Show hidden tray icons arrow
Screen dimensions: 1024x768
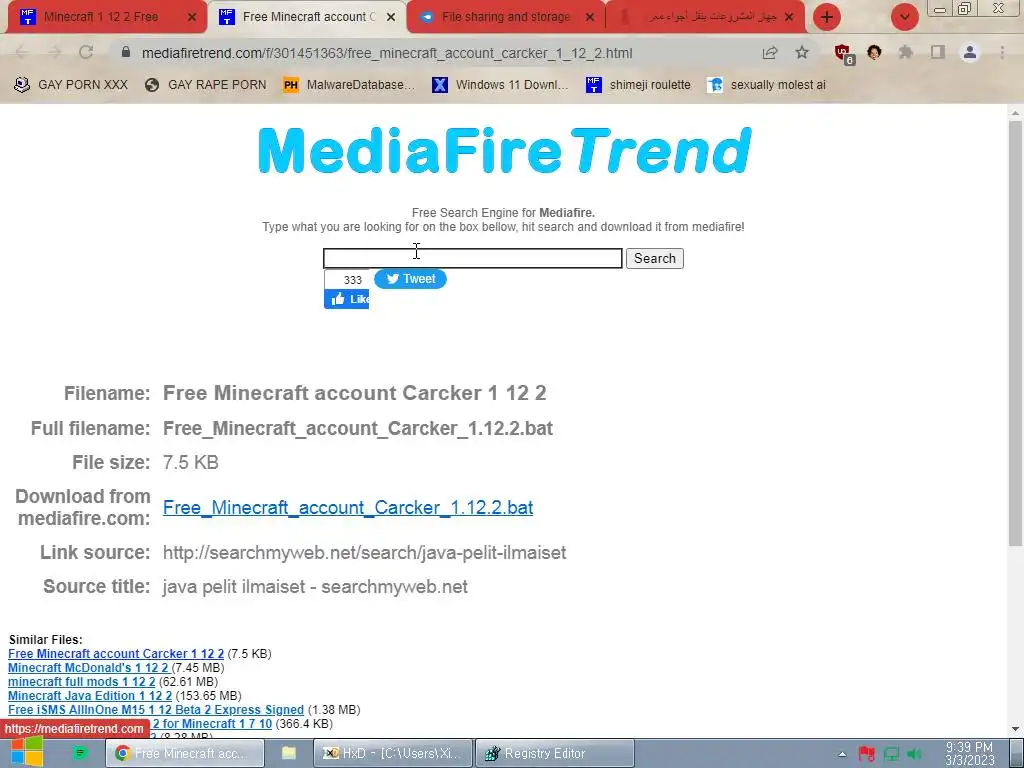tap(842, 754)
